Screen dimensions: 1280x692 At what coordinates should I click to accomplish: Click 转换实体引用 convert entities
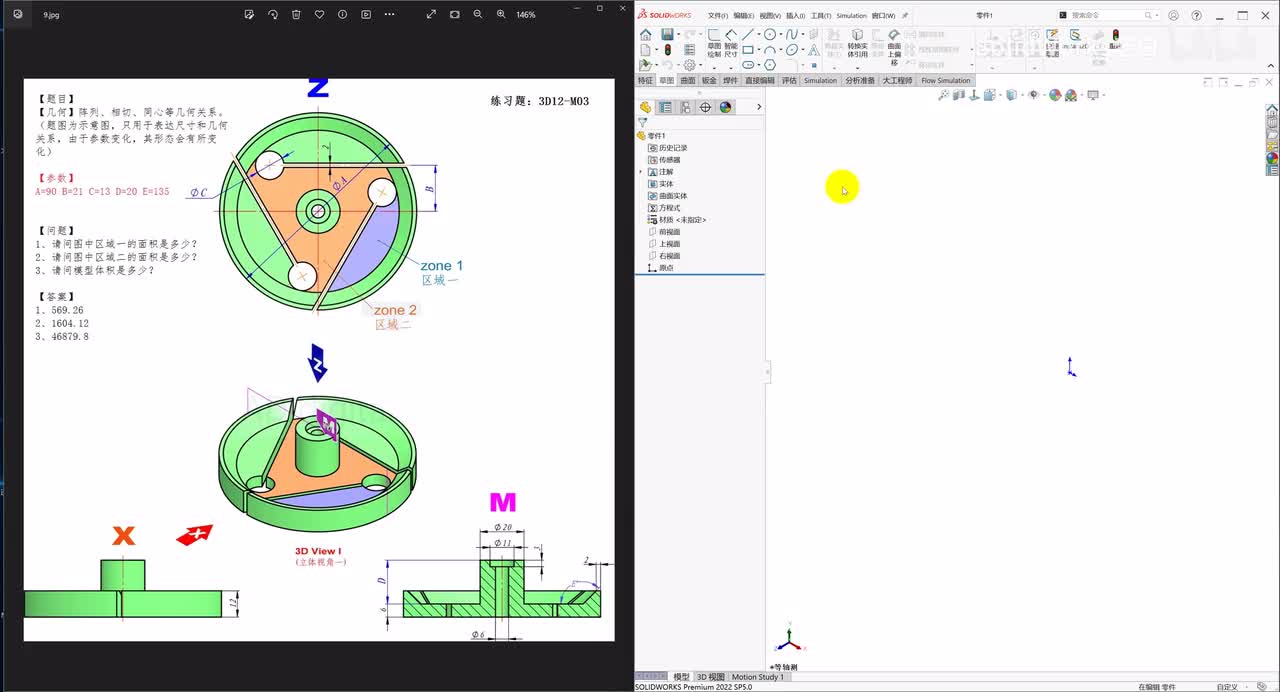(x=857, y=43)
